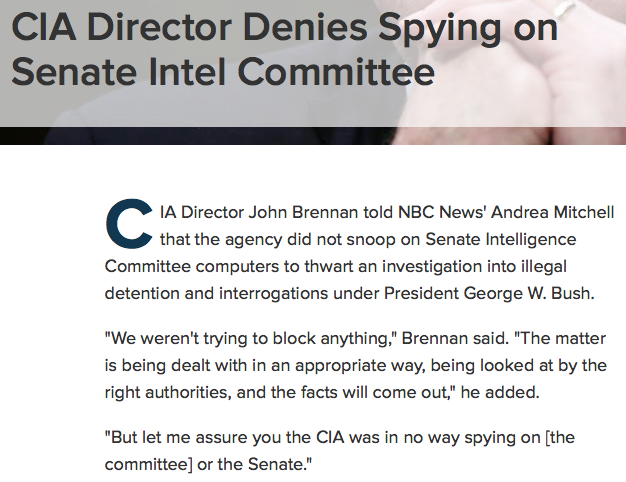Click the bracketed "[the" in the last quote

click(x=560, y=438)
